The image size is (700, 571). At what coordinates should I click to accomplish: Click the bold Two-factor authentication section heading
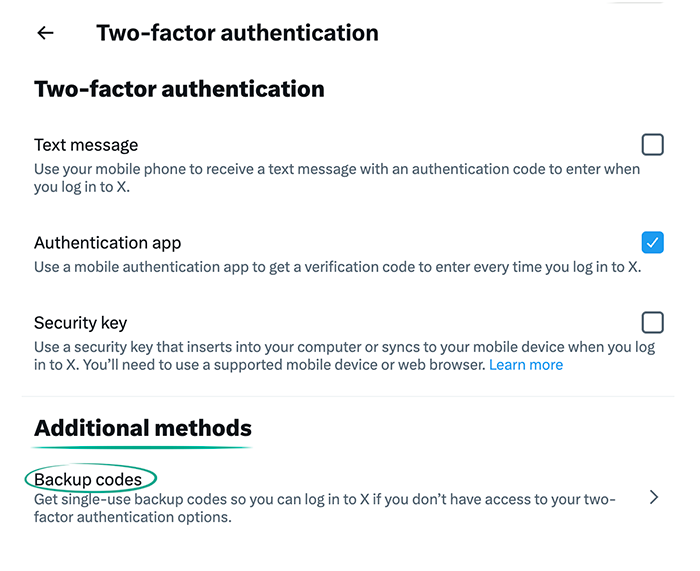click(179, 89)
